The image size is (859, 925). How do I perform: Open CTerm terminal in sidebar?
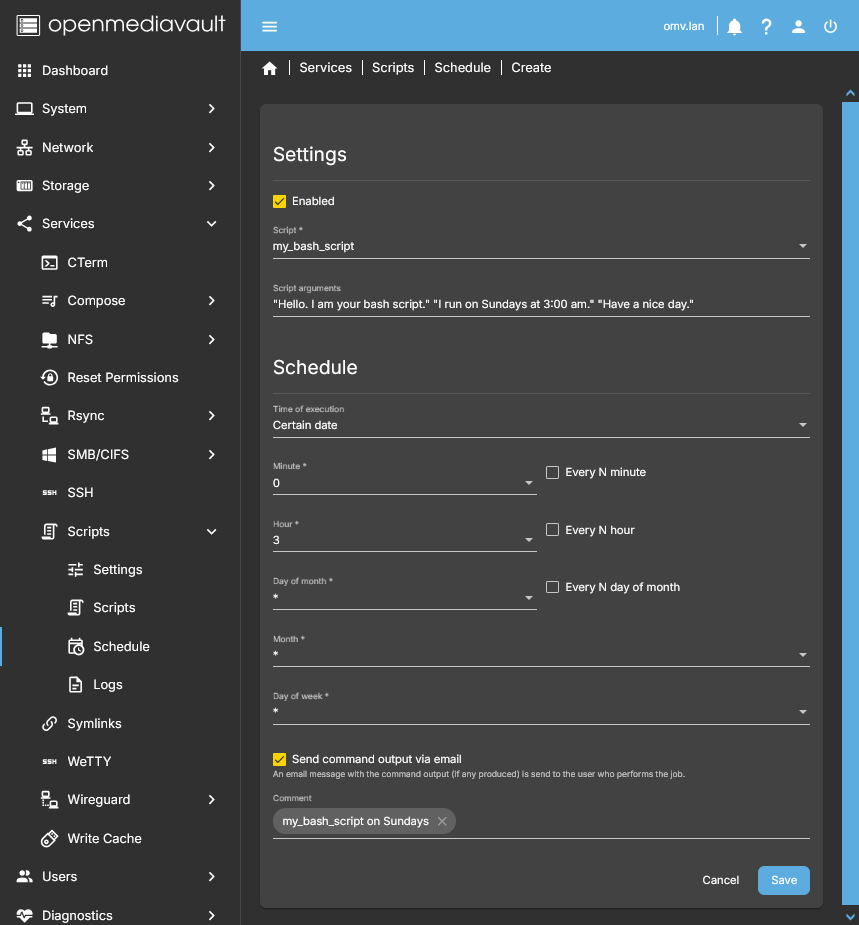coord(87,262)
